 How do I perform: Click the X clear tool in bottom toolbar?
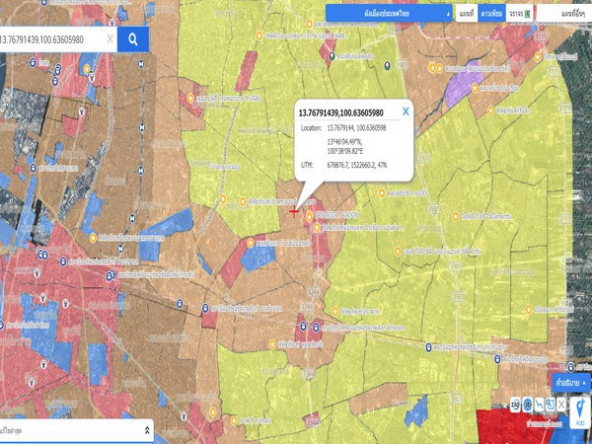(x=561, y=404)
